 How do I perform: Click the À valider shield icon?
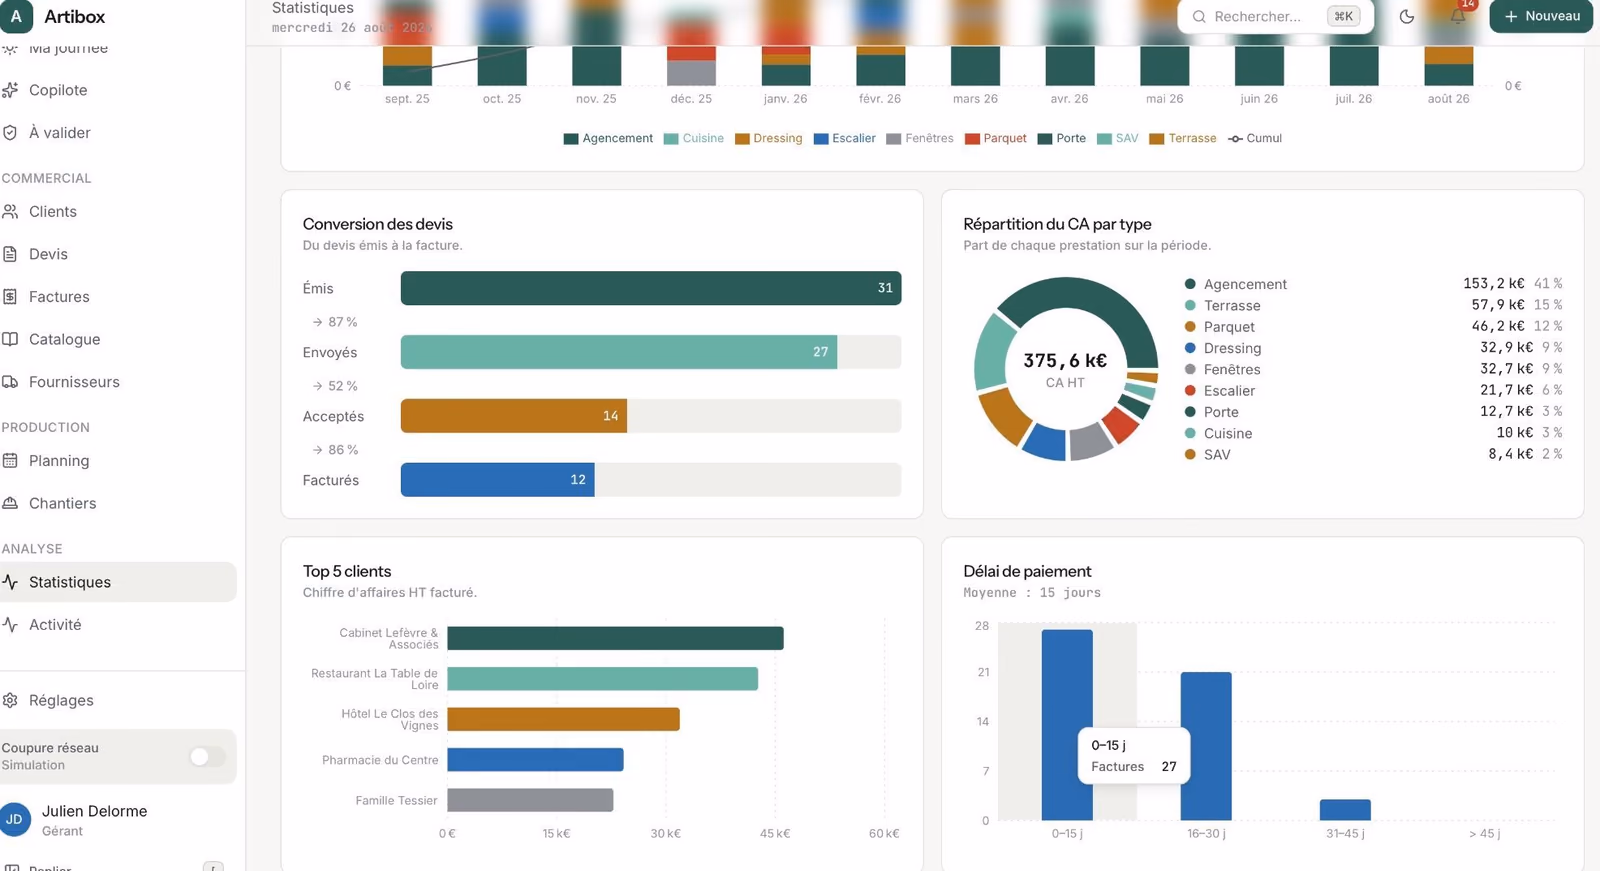10,133
